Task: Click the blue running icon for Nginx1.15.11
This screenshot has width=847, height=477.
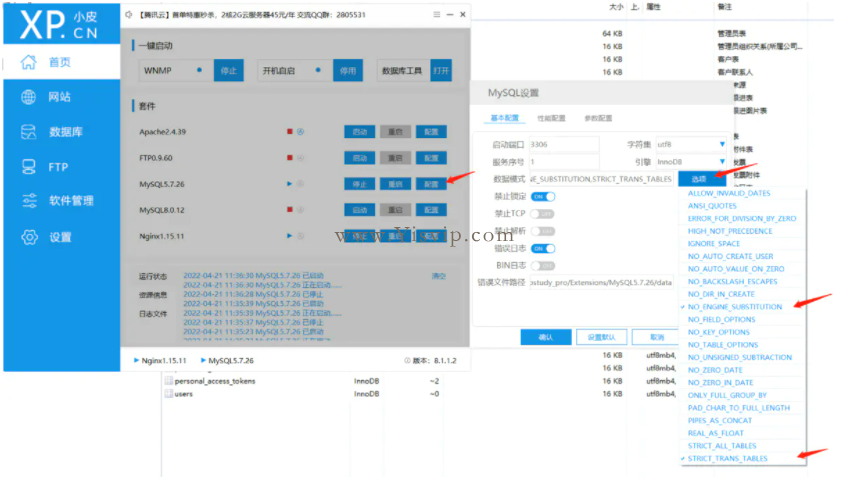Action: pyautogui.click(x=290, y=236)
